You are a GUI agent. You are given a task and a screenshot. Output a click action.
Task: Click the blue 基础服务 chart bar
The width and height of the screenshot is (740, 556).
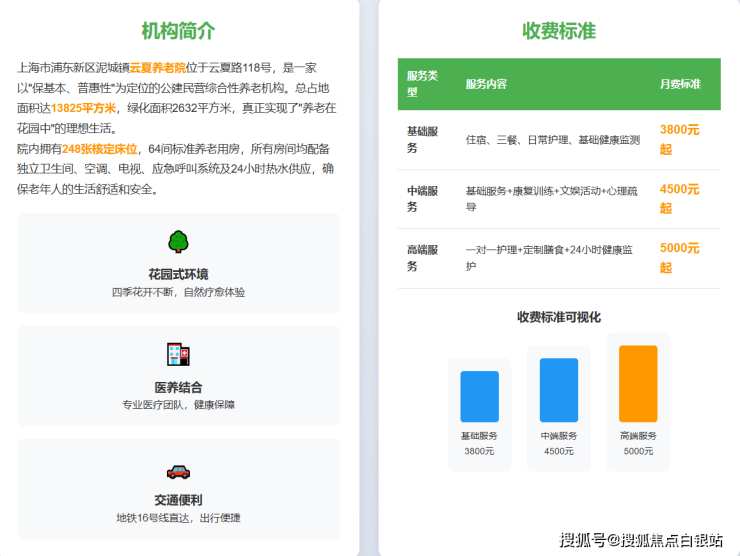pyautogui.click(x=479, y=396)
